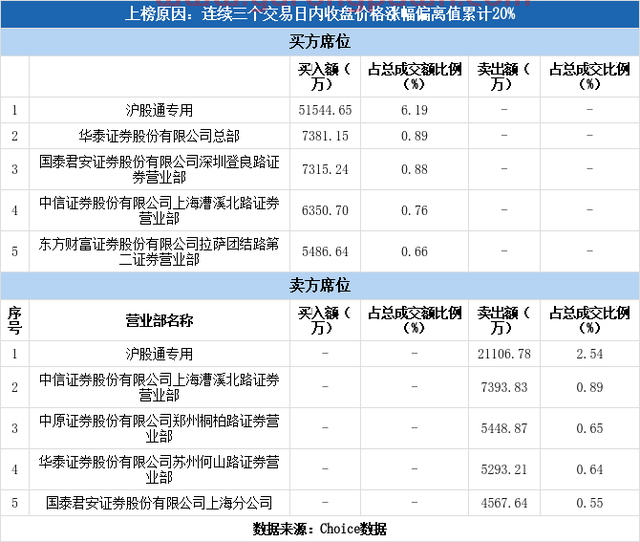The image size is (640, 542).
Task: Click the percentage value 0.88
Action: 414,169
